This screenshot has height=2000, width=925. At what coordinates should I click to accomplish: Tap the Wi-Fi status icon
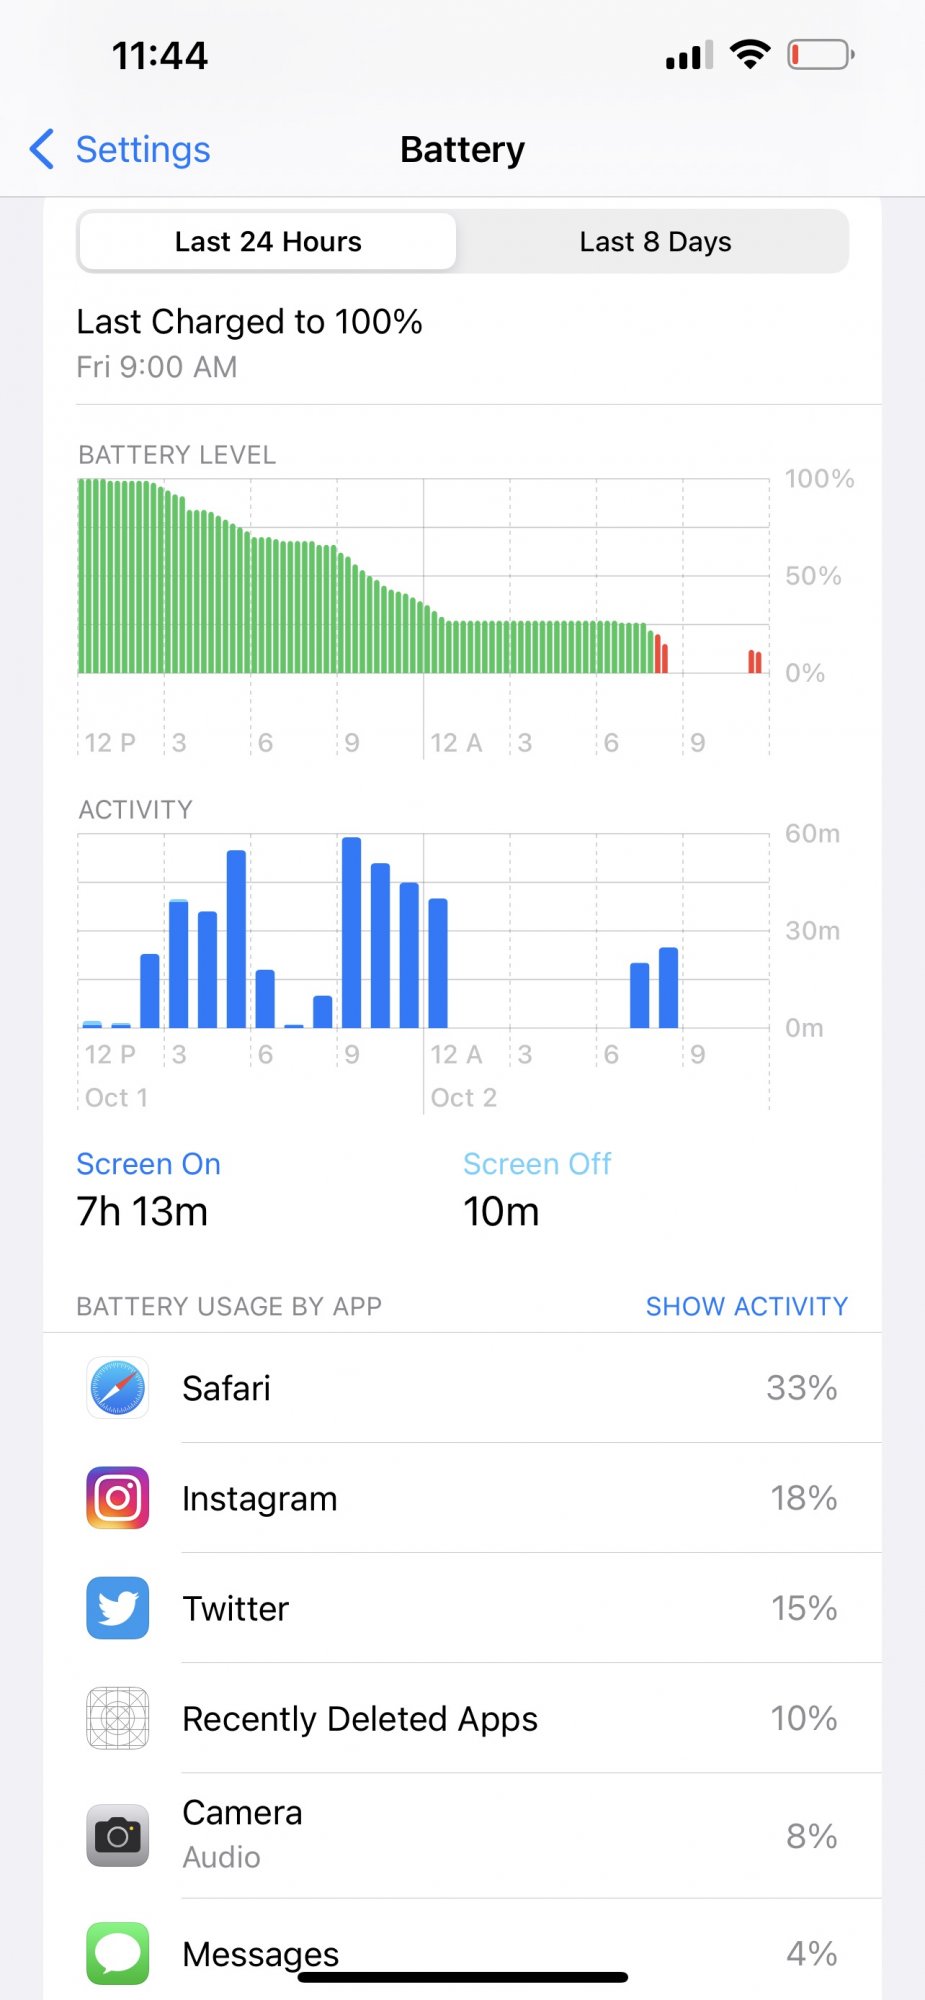[x=750, y=54]
